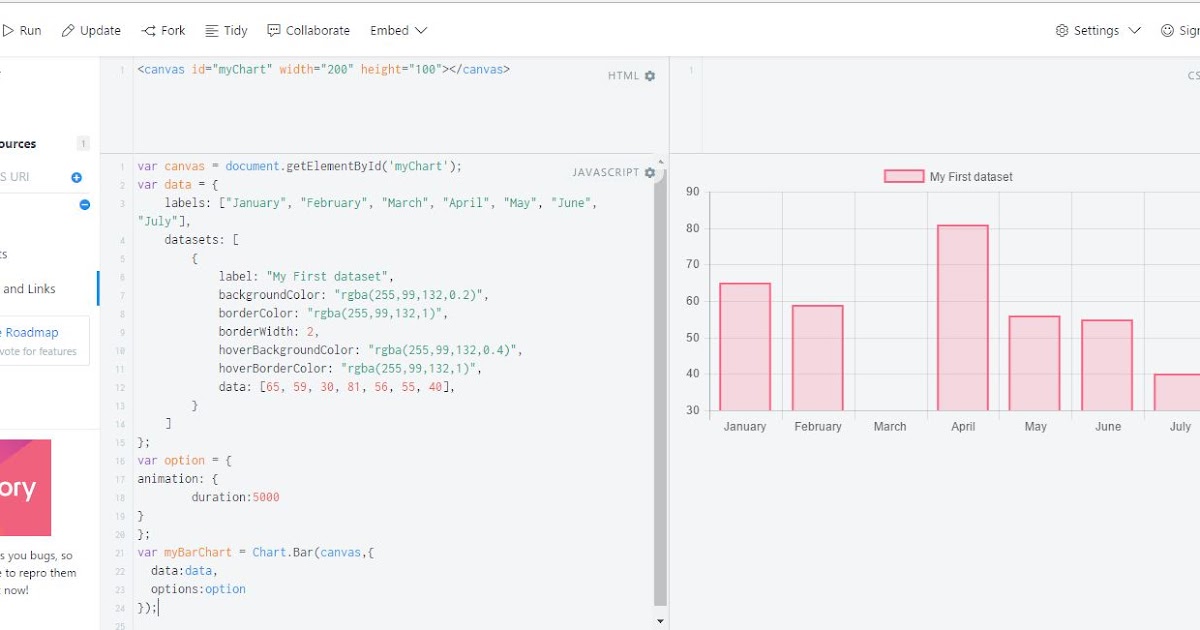This screenshot has width=1200, height=630.
Task: Click the Update button
Action: (x=91, y=30)
